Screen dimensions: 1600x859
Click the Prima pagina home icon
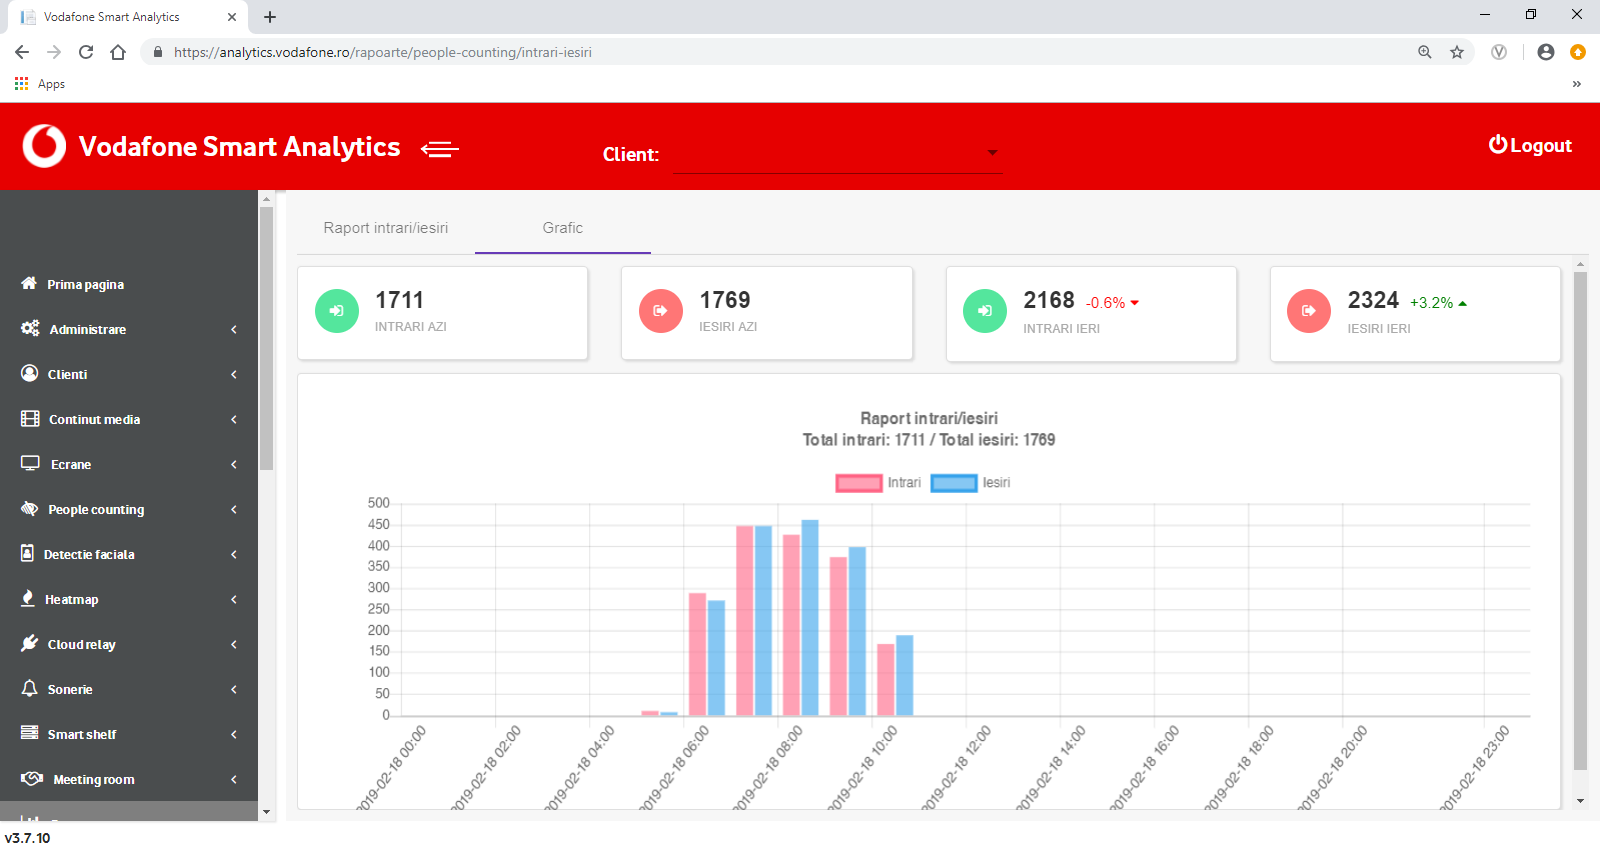29,283
